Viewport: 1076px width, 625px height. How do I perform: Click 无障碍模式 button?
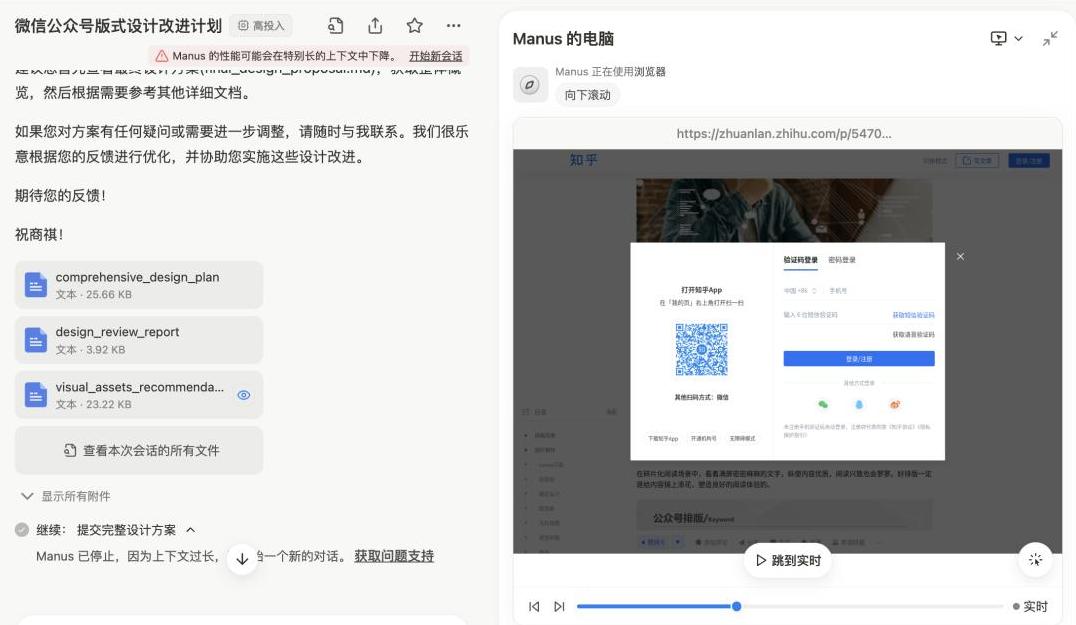pos(742,438)
